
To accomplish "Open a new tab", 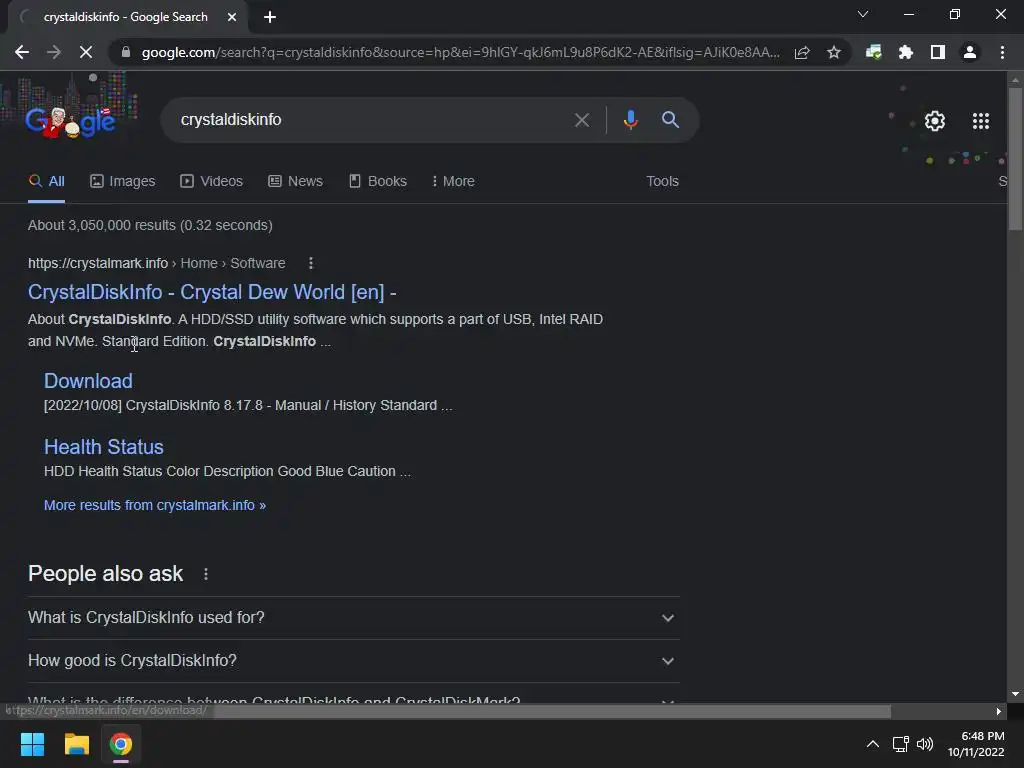I will [270, 17].
